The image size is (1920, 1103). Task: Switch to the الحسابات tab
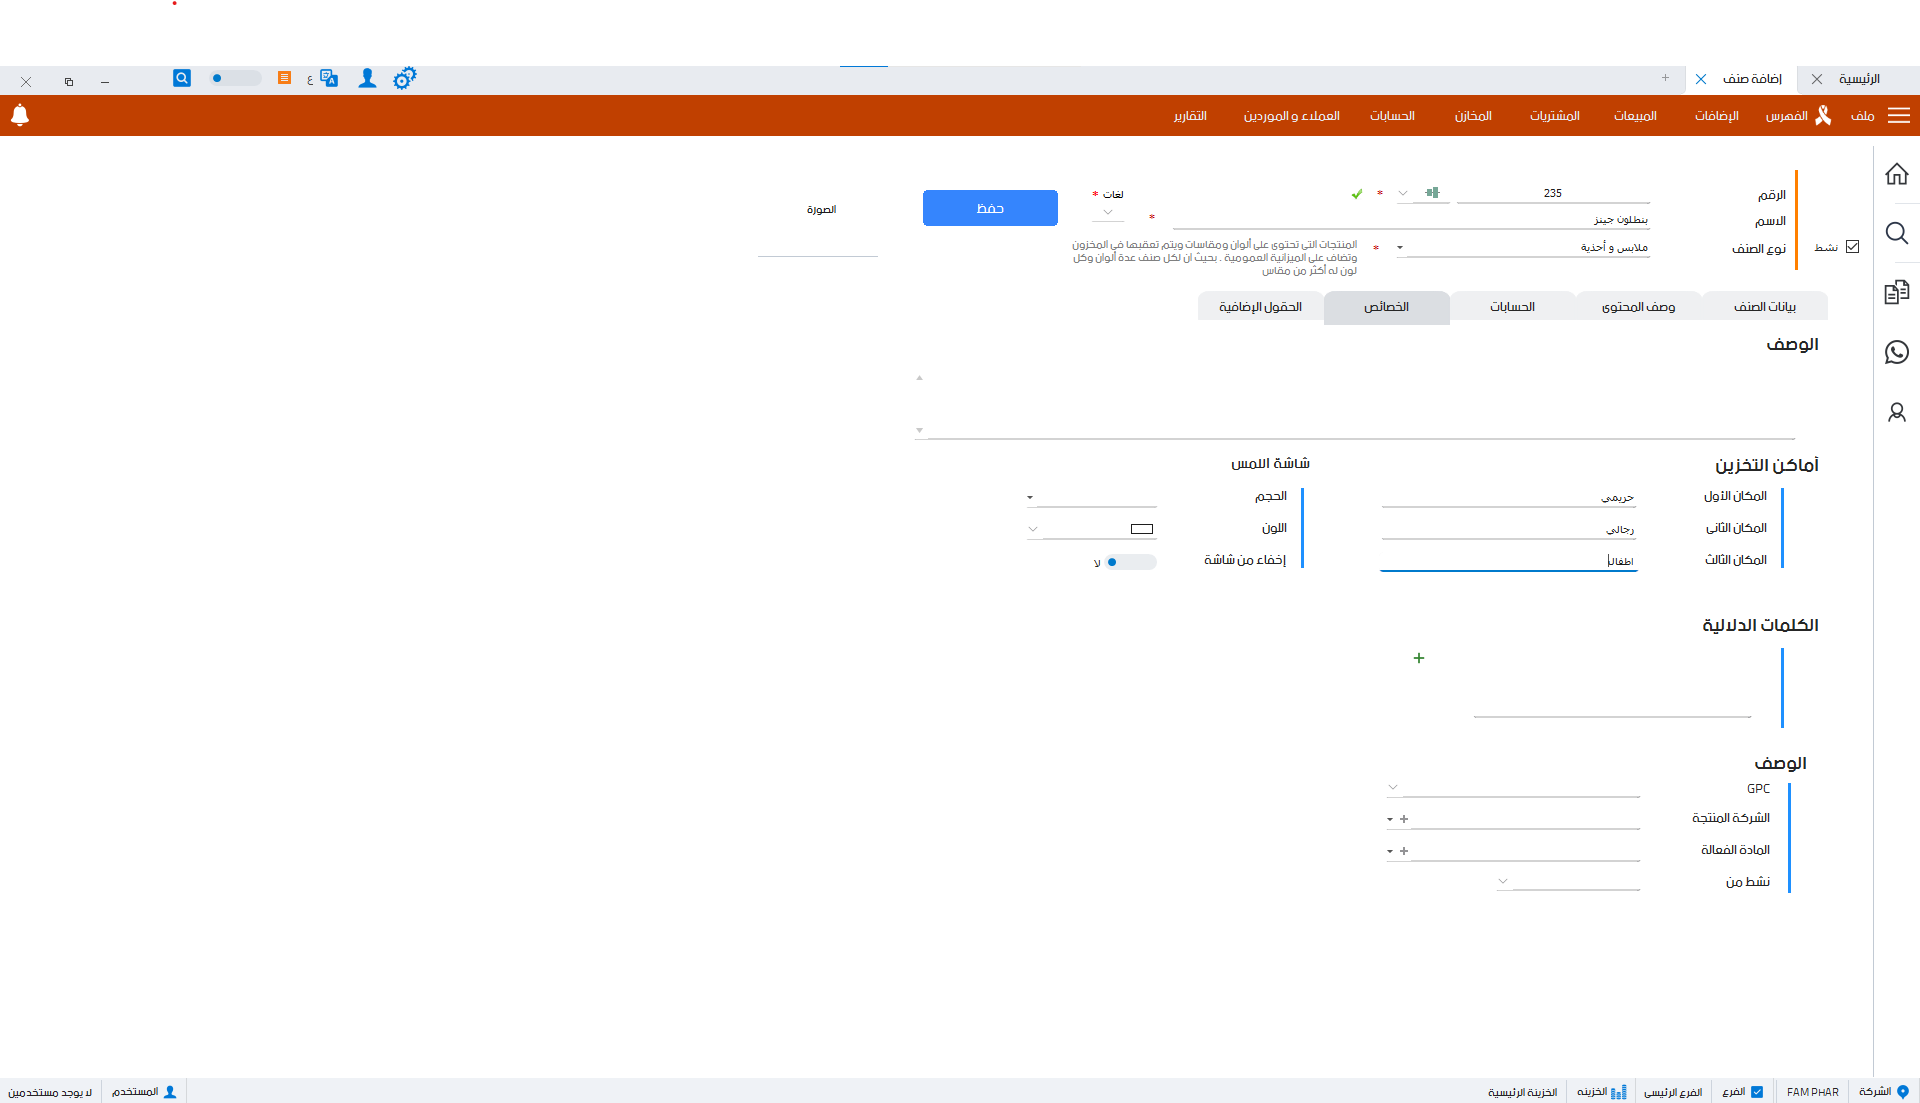(1512, 307)
